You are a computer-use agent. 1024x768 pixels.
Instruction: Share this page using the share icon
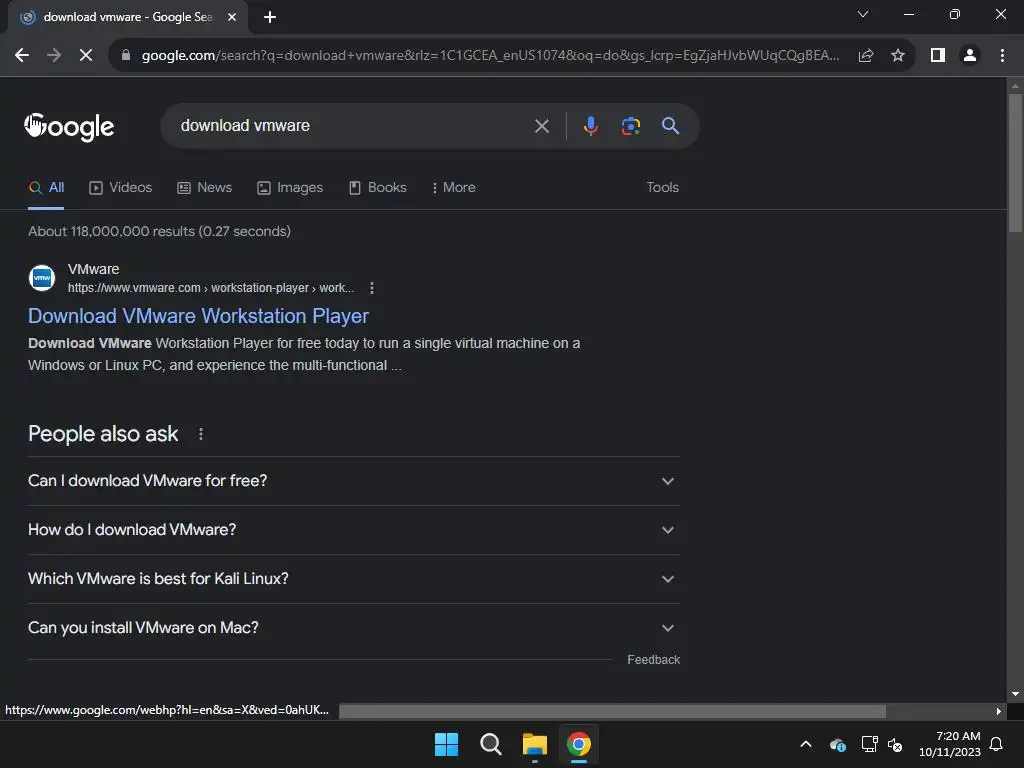click(x=866, y=56)
